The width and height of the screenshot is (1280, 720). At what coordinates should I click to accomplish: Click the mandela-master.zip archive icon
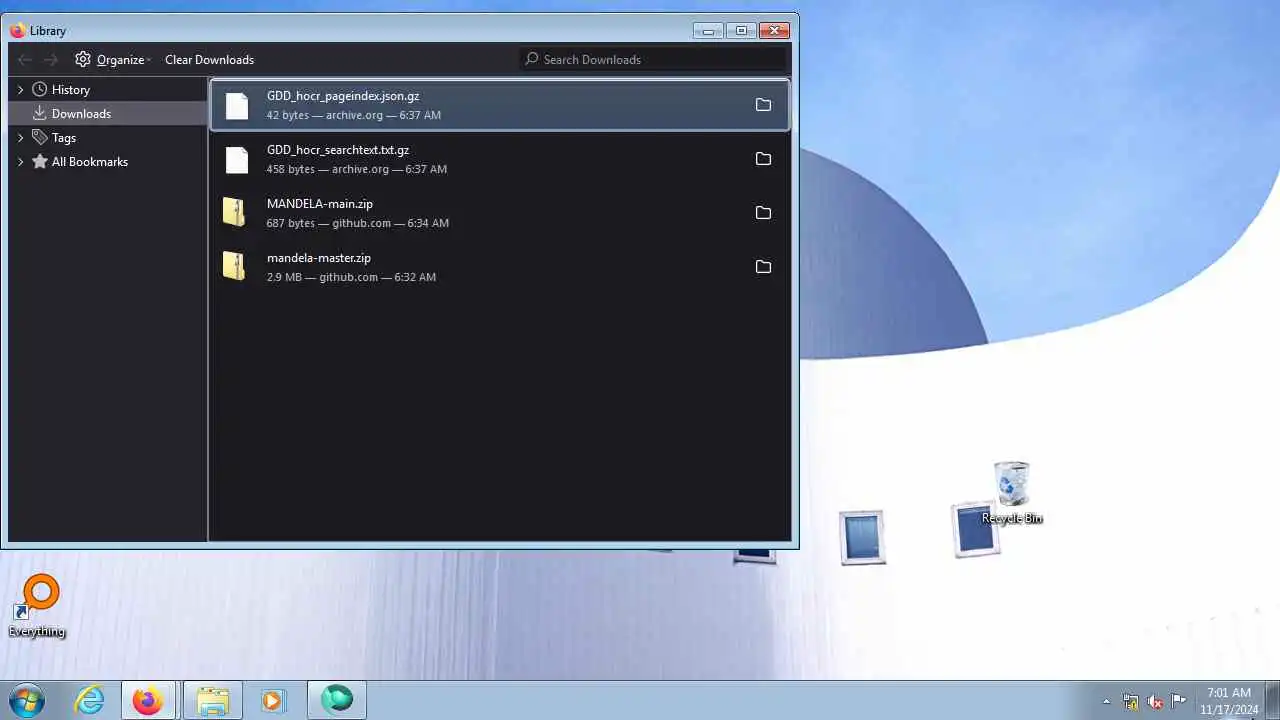pyautogui.click(x=234, y=266)
